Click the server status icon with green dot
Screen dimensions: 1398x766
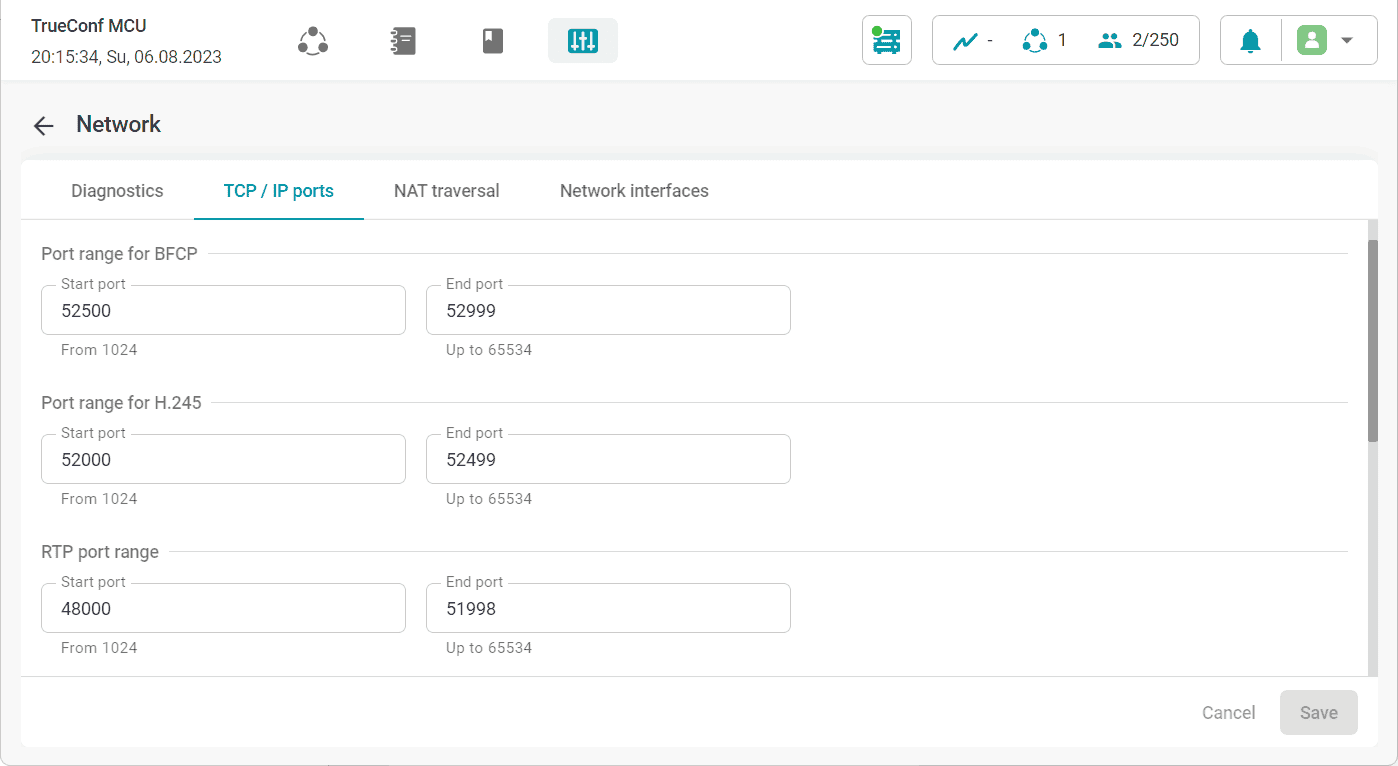(x=887, y=41)
